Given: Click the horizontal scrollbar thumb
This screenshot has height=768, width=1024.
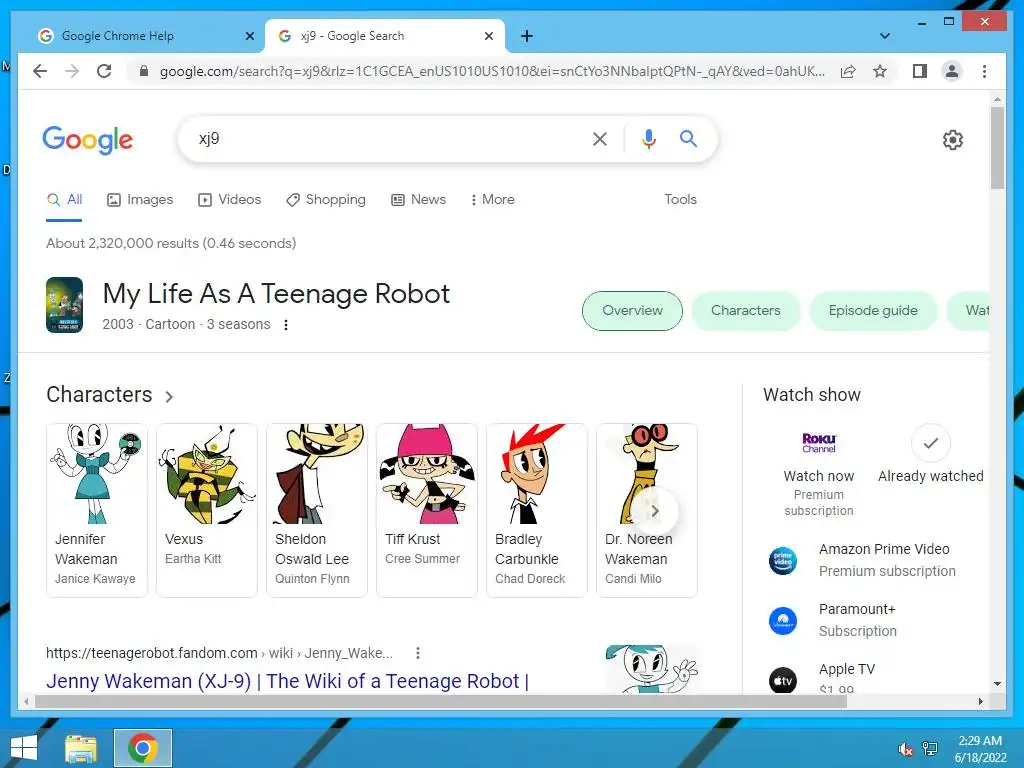Looking at the screenshot, I should 441,701.
